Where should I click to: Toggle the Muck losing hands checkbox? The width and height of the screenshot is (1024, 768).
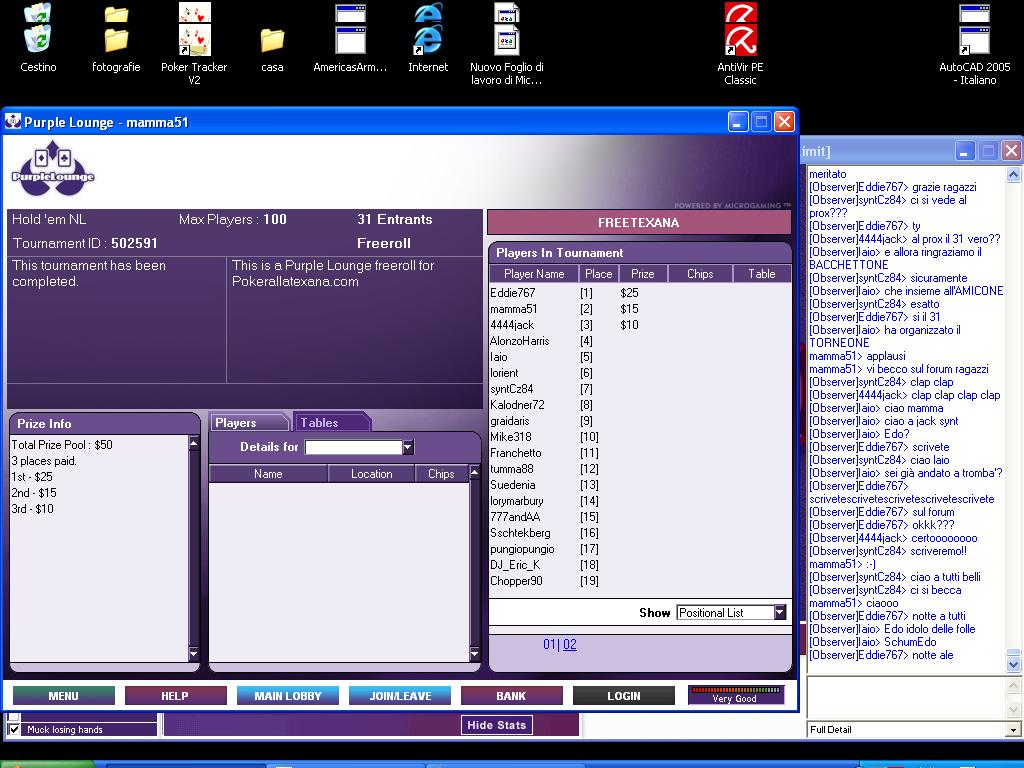[14, 729]
